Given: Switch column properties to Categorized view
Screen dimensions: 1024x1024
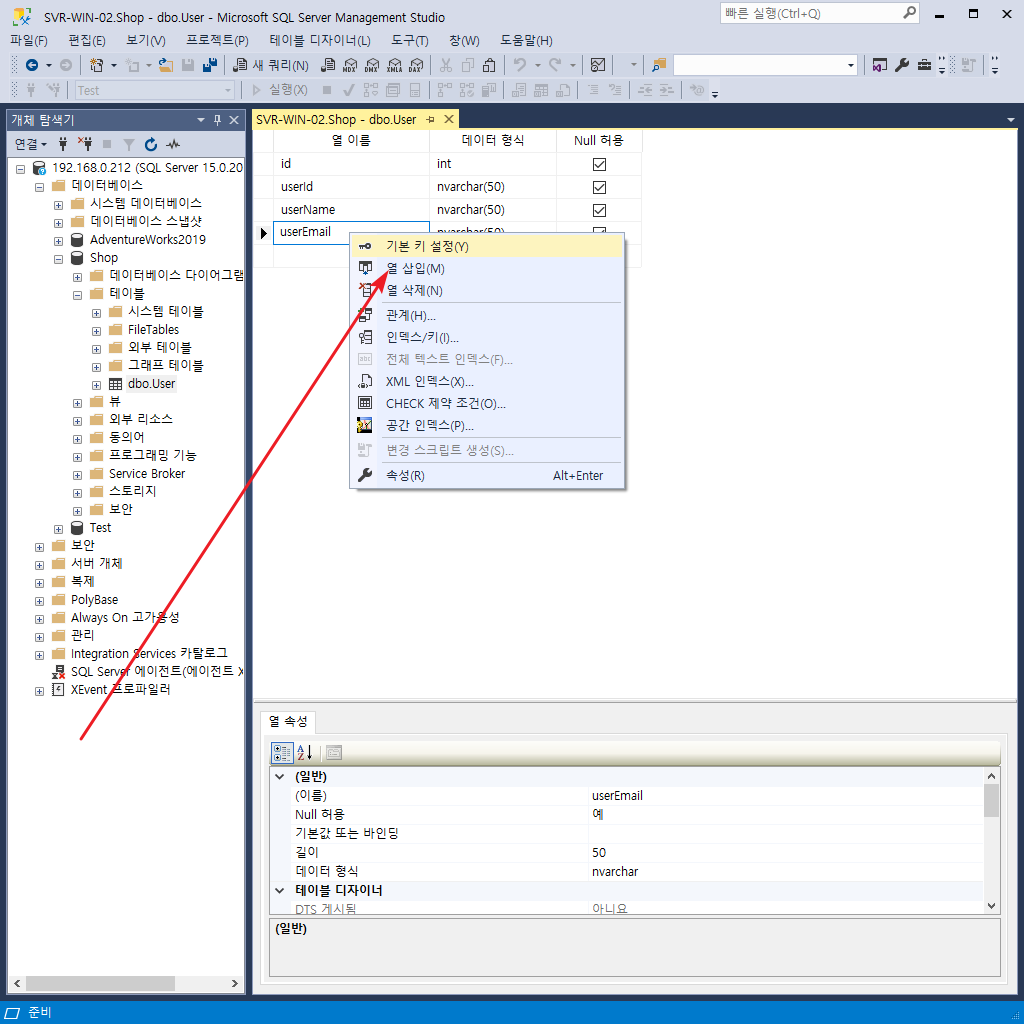Looking at the screenshot, I should (x=282, y=752).
